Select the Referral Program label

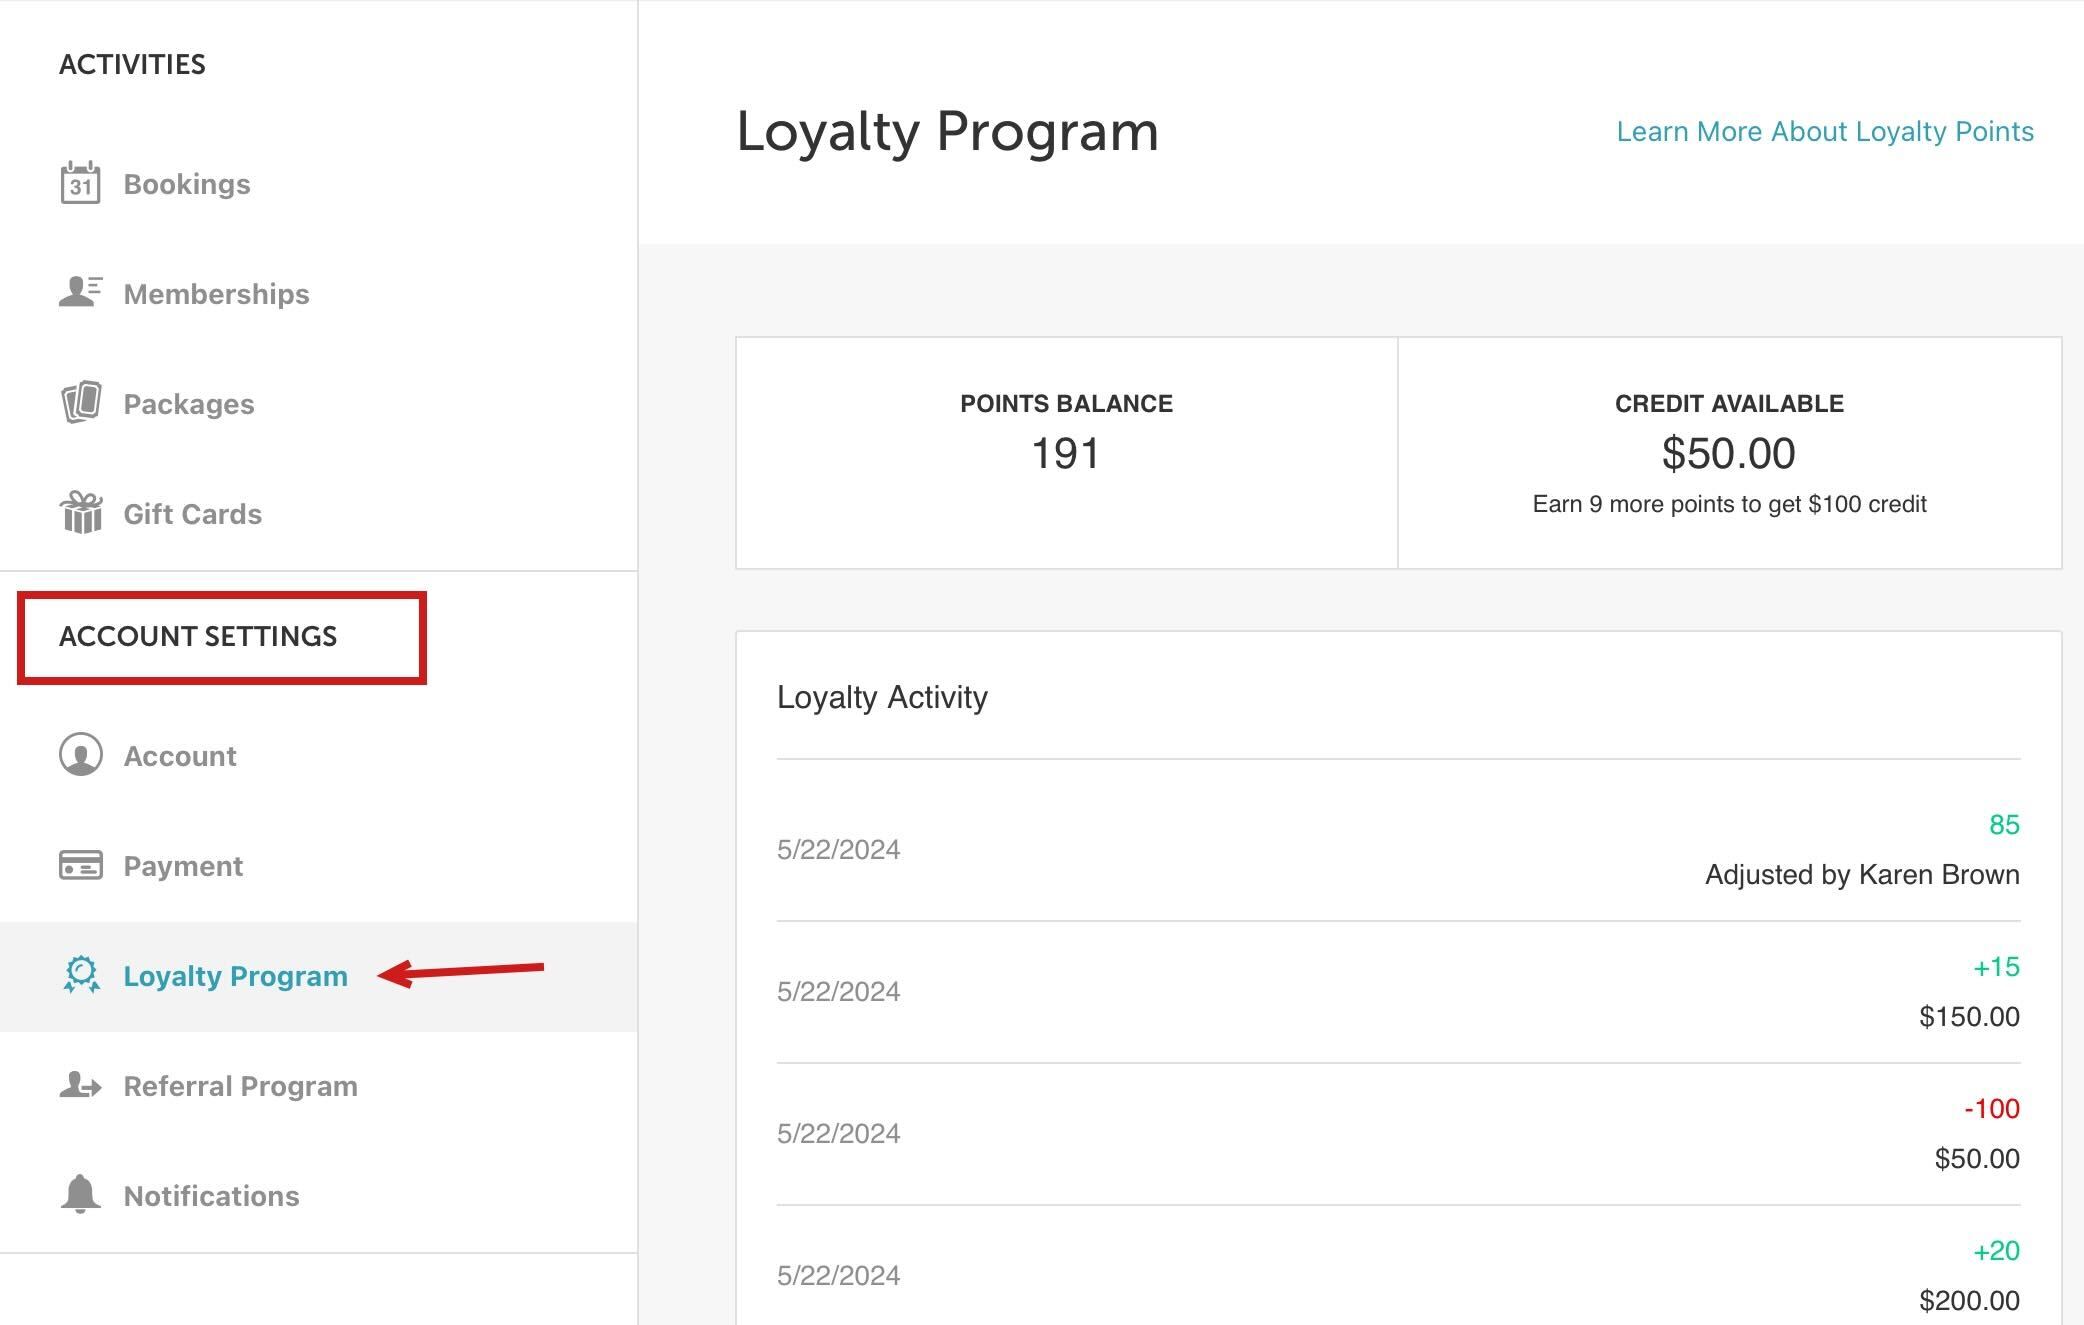click(x=240, y=1086)
